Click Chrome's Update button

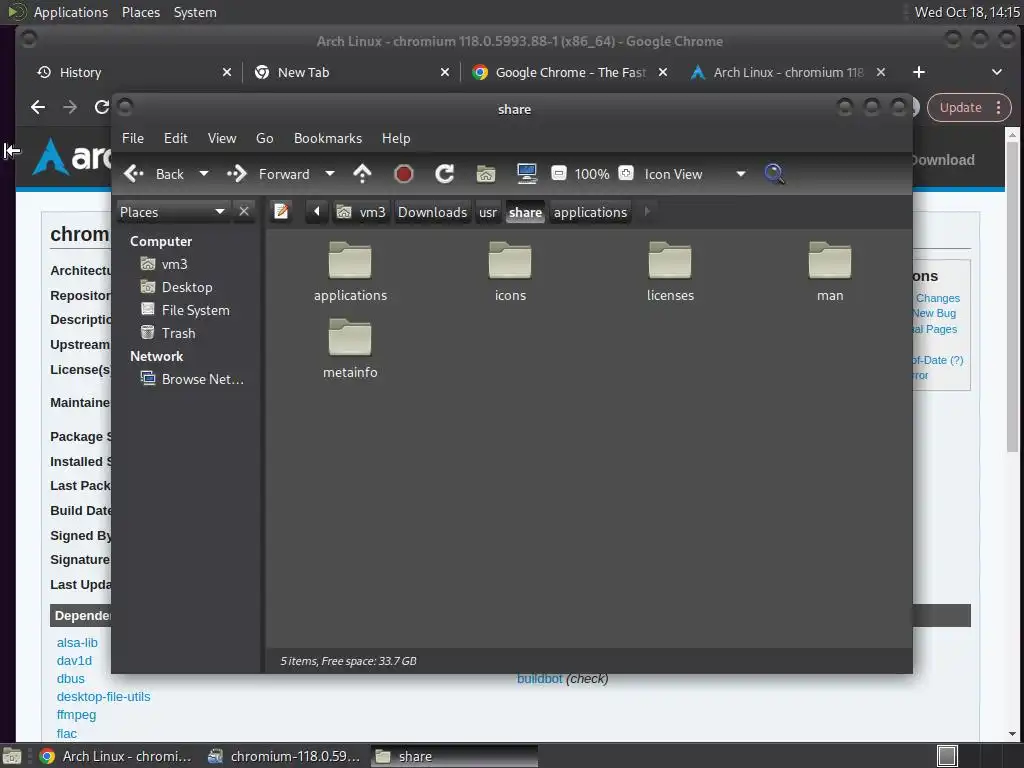click(968, 108)
